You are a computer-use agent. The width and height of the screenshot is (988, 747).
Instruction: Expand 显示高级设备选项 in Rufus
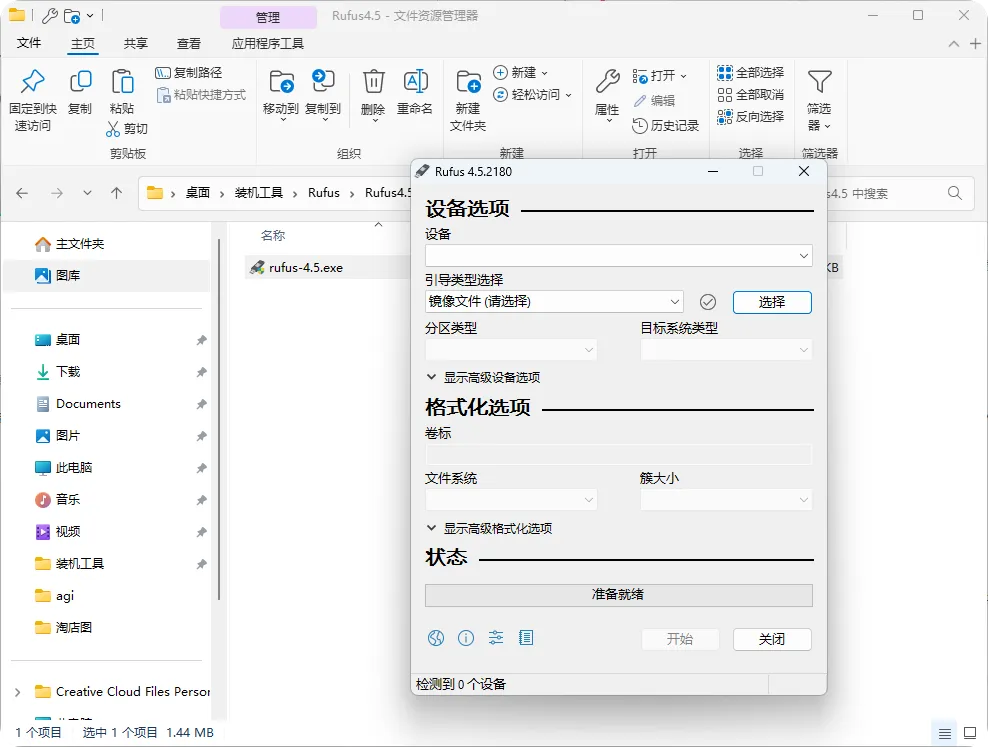tap(483, 377)
